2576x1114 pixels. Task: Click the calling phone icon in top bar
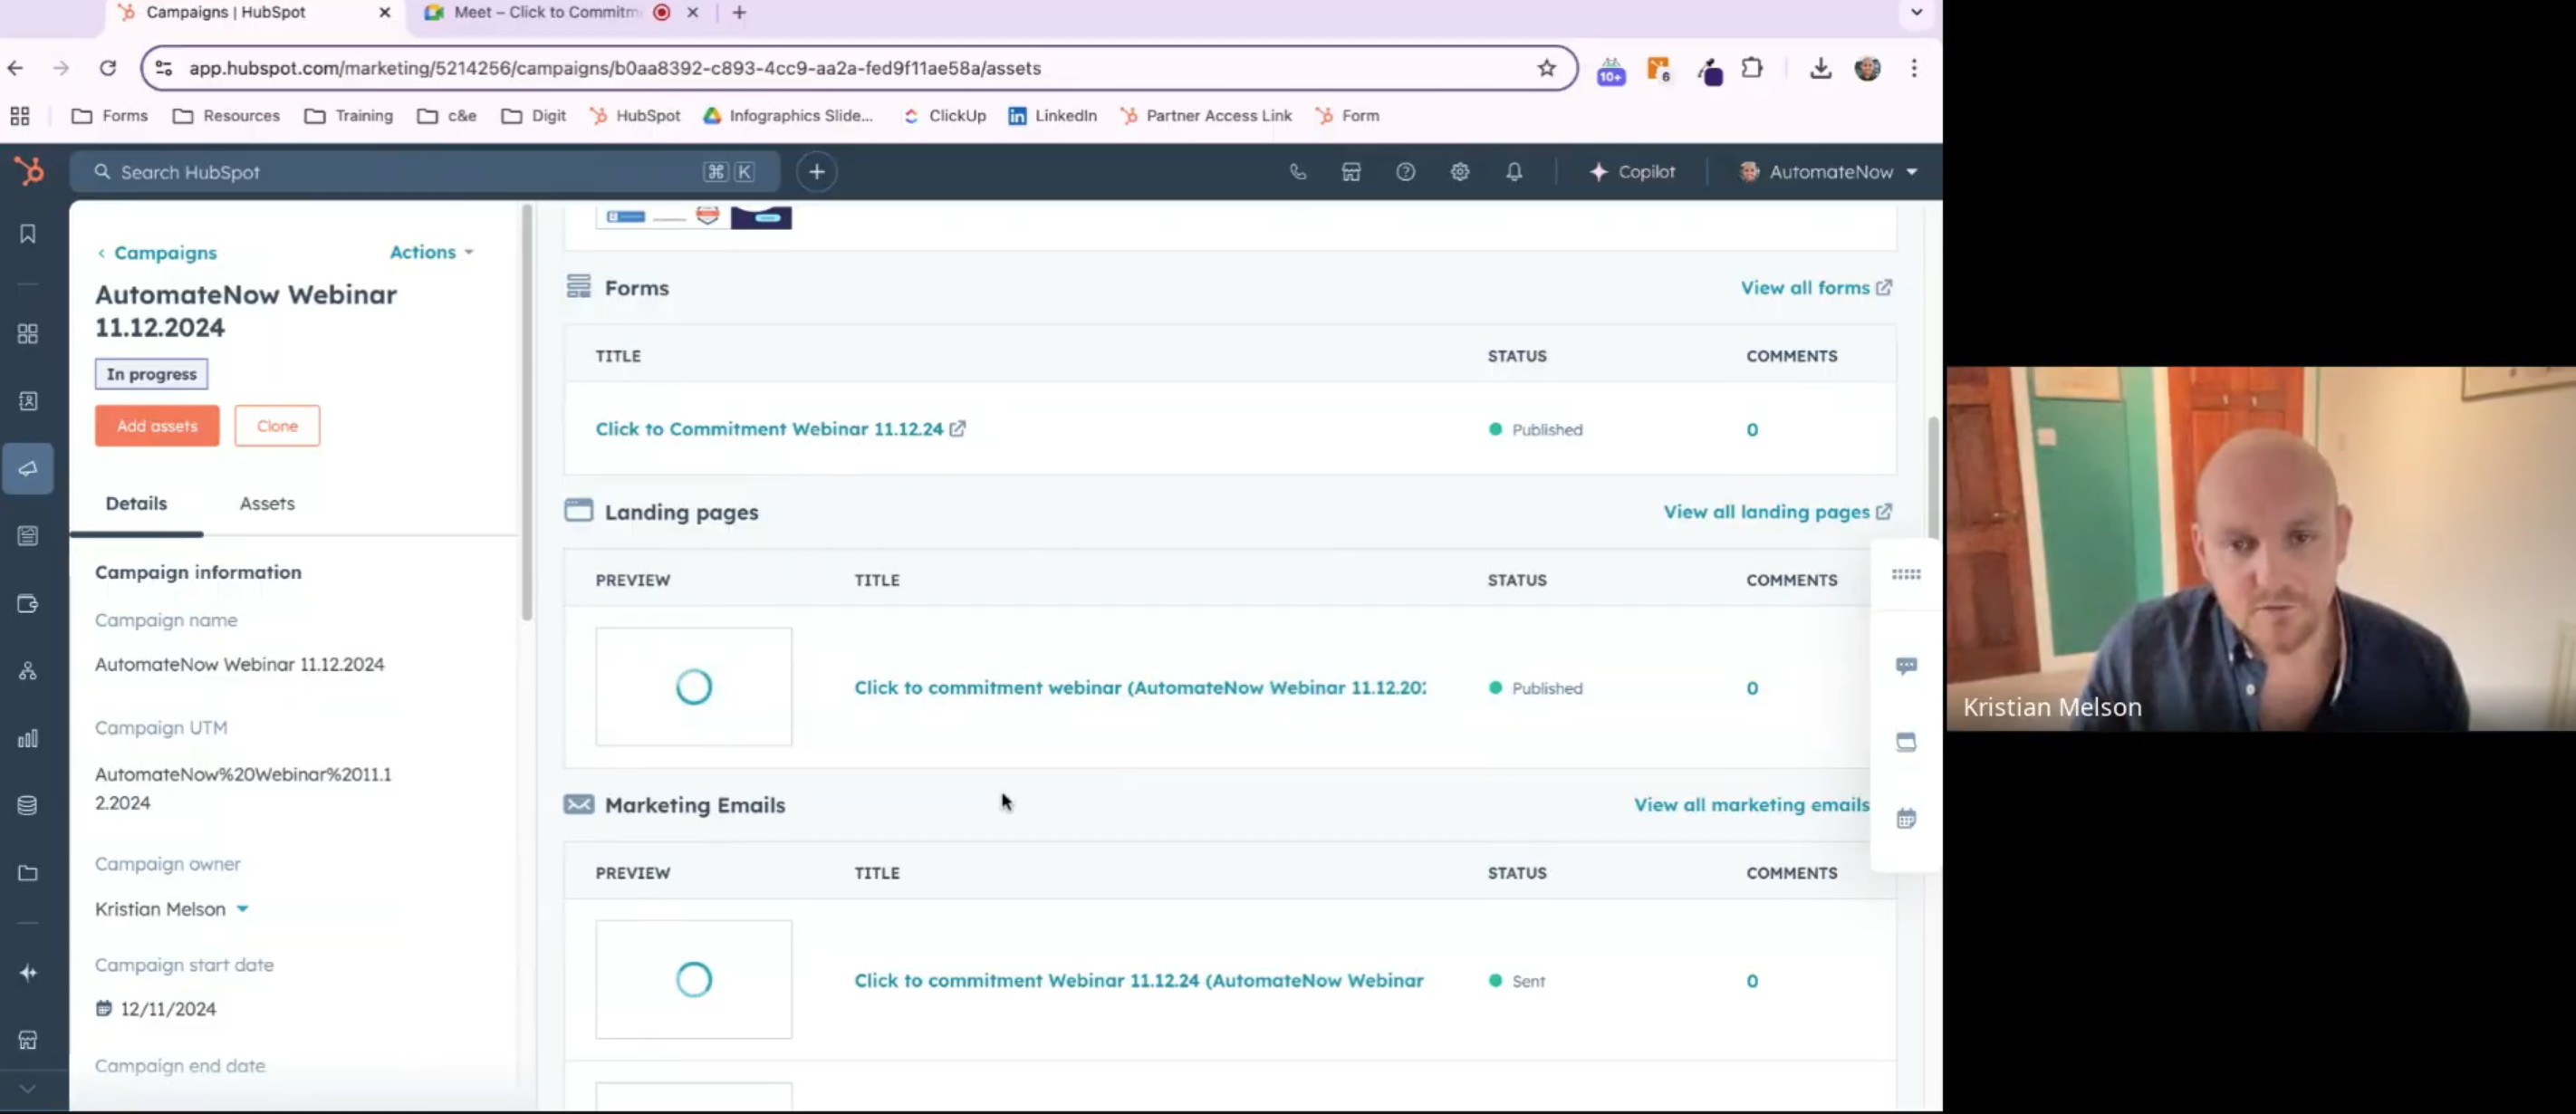click(x=1297, y=172)
